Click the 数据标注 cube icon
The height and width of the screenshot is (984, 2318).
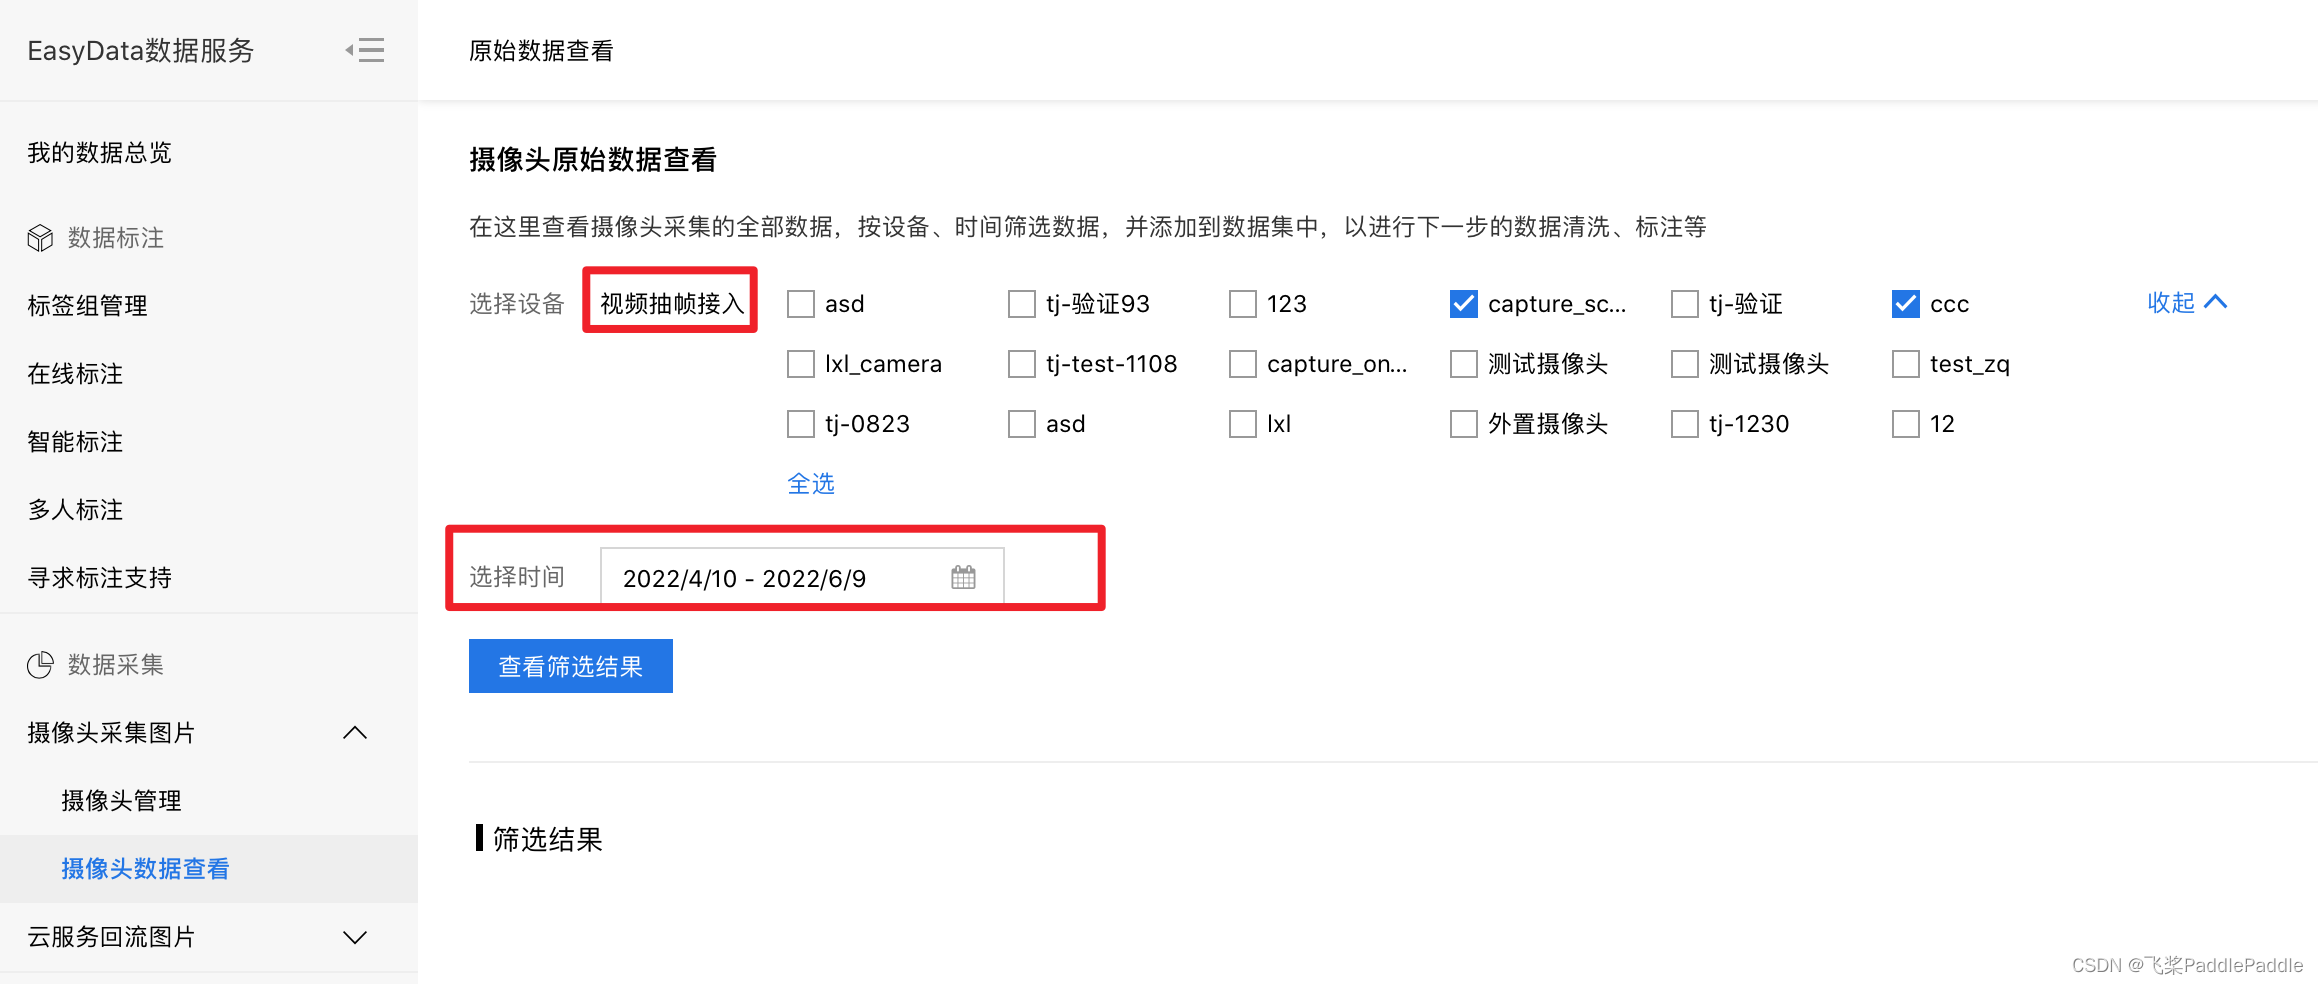coord(40,238)
